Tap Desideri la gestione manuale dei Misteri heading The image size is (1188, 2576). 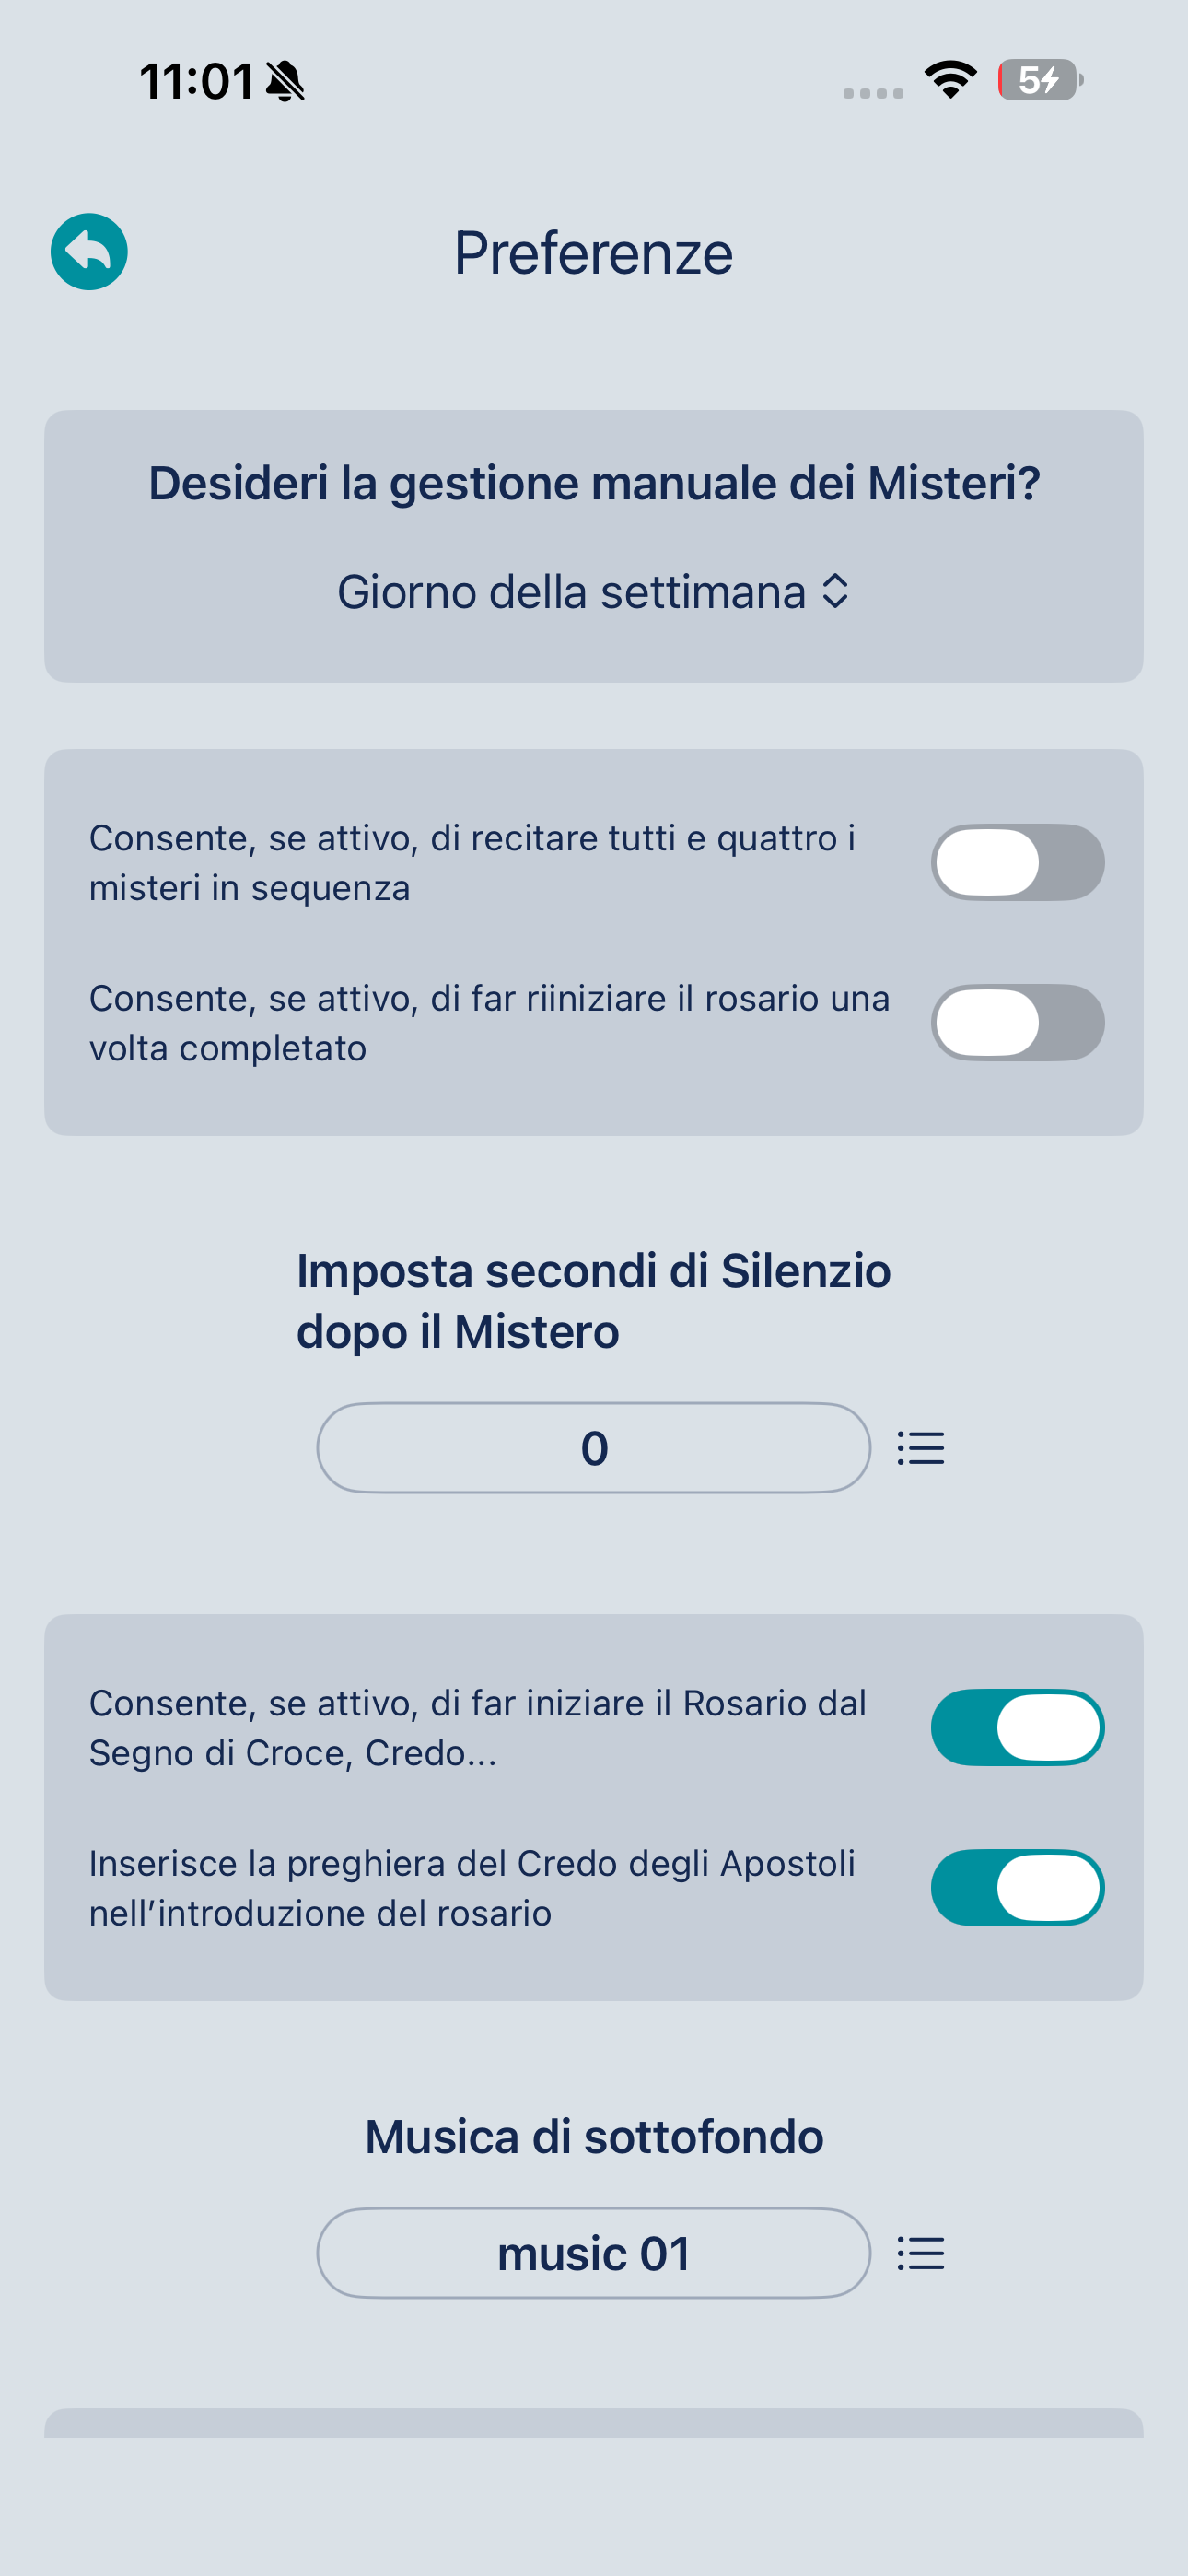[594, 483]
